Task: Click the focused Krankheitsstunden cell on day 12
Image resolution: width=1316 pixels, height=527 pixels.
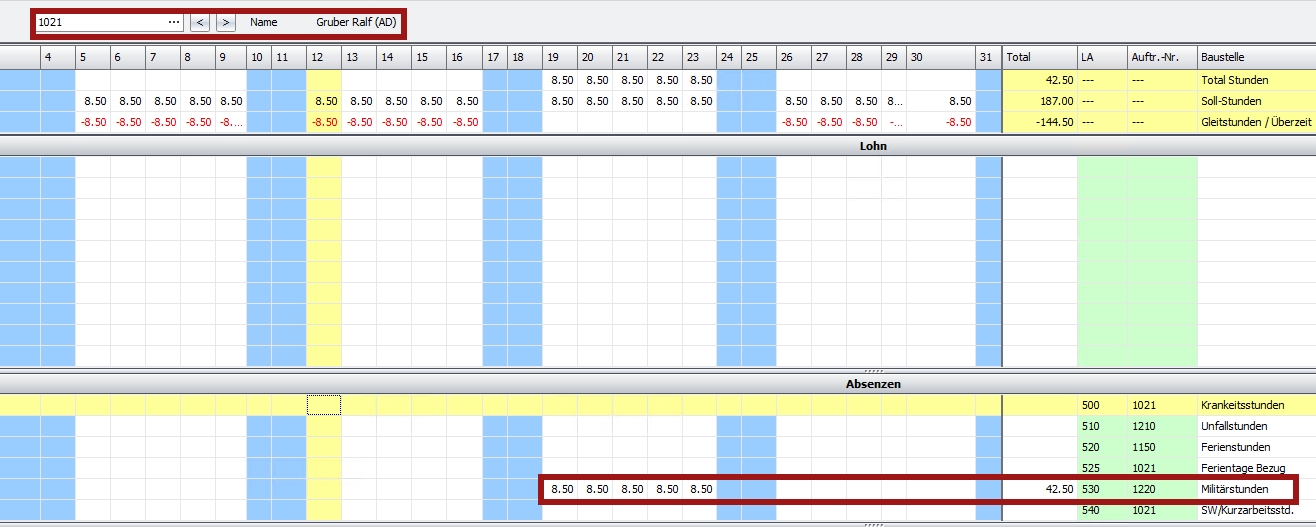Action: [324, 405]
